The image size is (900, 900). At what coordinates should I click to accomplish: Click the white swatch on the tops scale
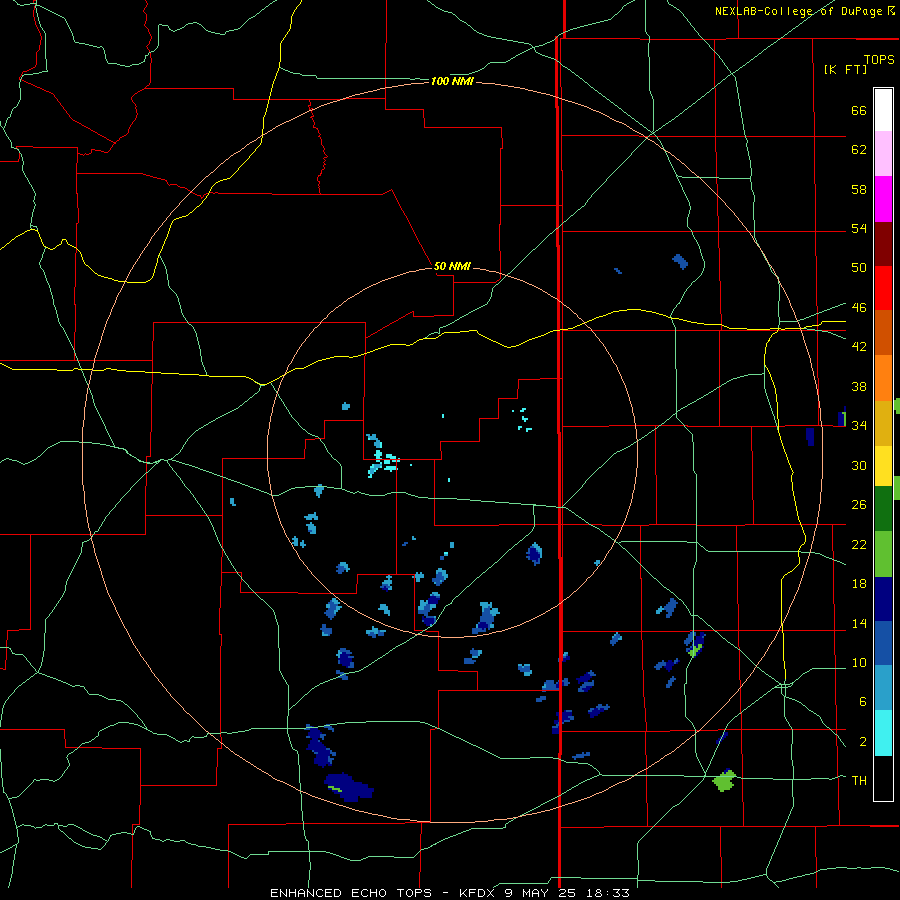pyautogui.click(x=883, y=110)
